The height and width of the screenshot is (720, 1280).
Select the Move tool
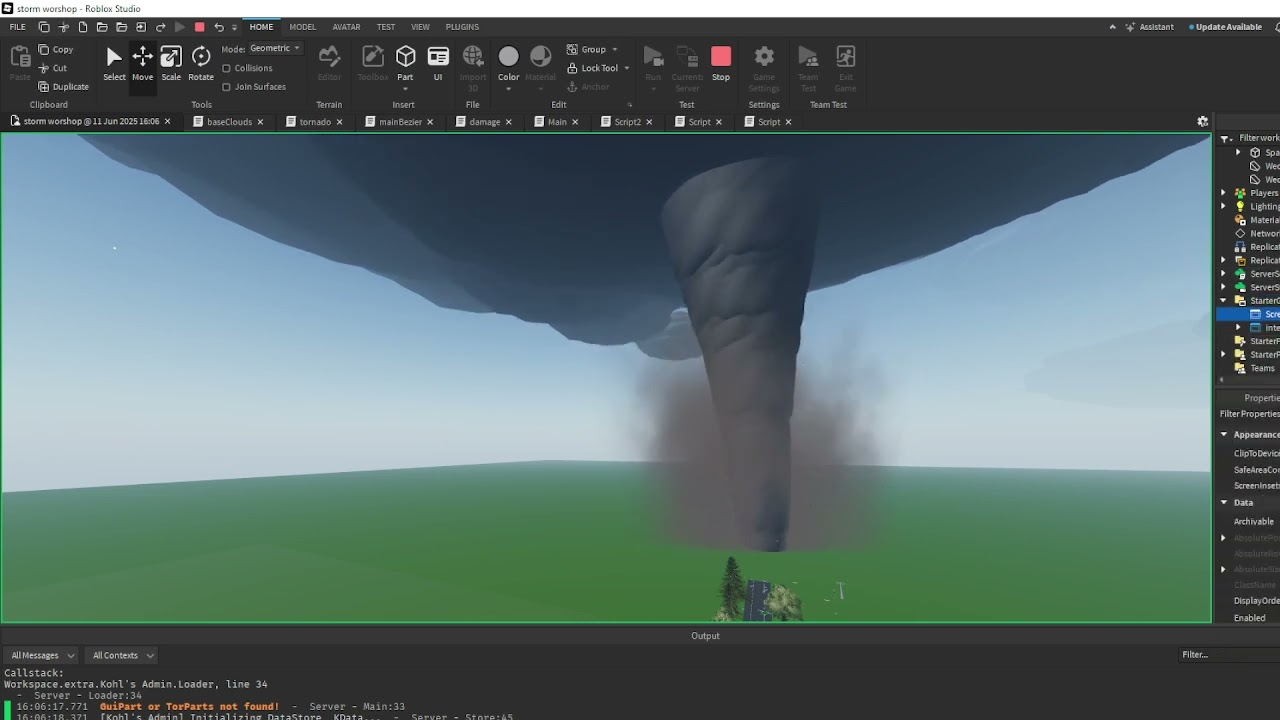tap(142, 64)
